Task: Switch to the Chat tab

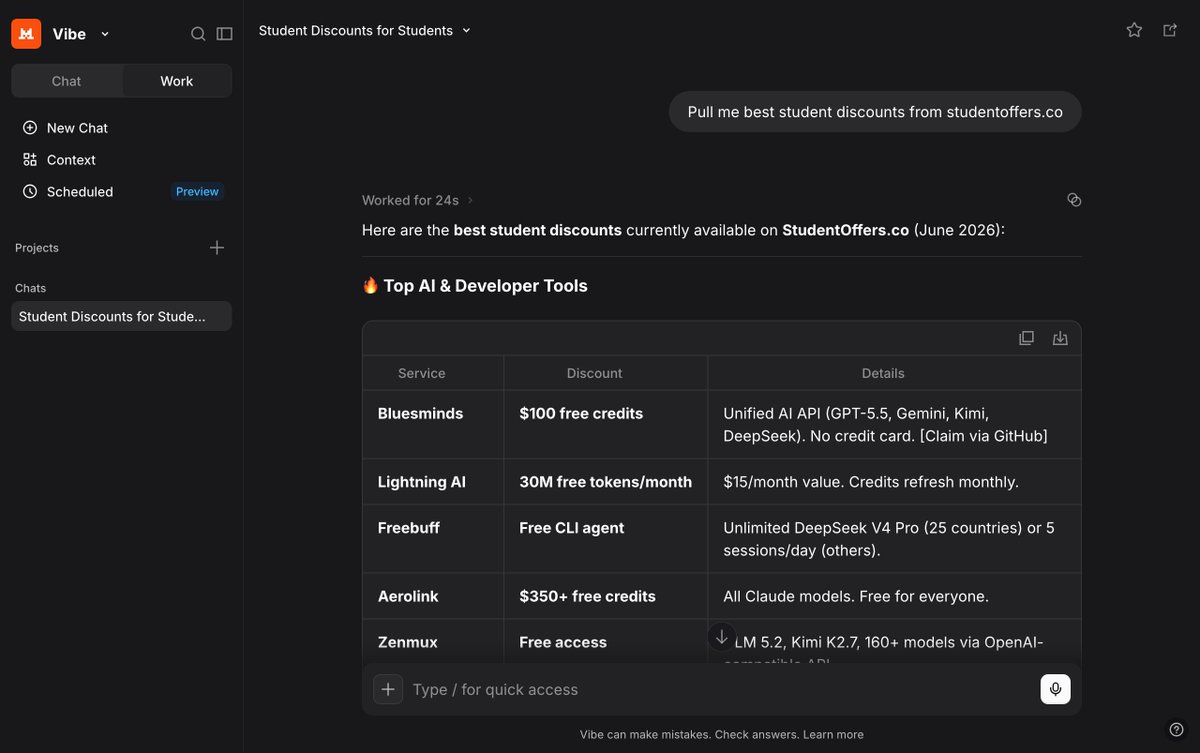Action: (67, 81)
